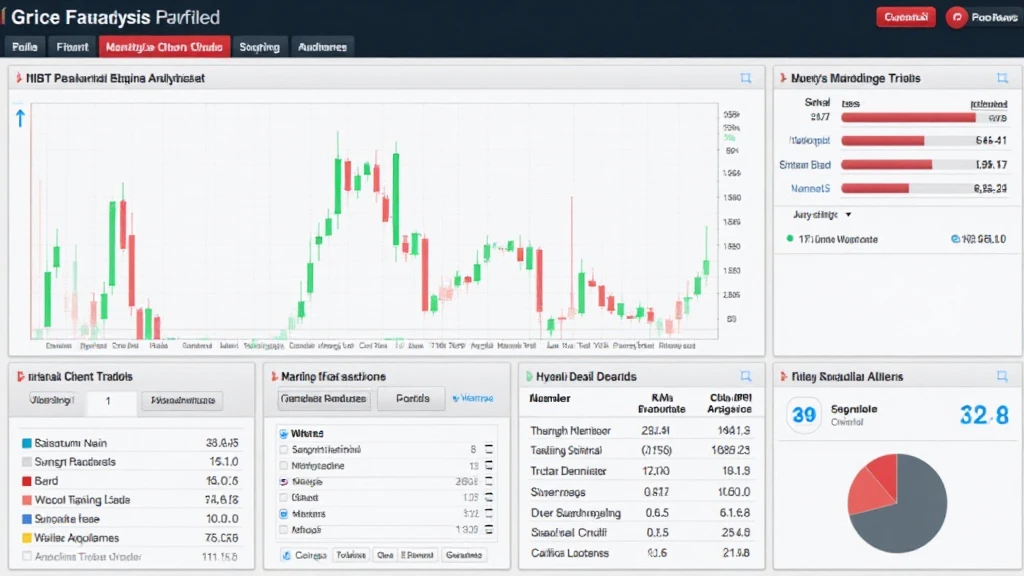Image resolution: width=1024 pixels, height=576 pixels.
Task: Click the menu icon in the Arhoos row
Action: point(488,530)
